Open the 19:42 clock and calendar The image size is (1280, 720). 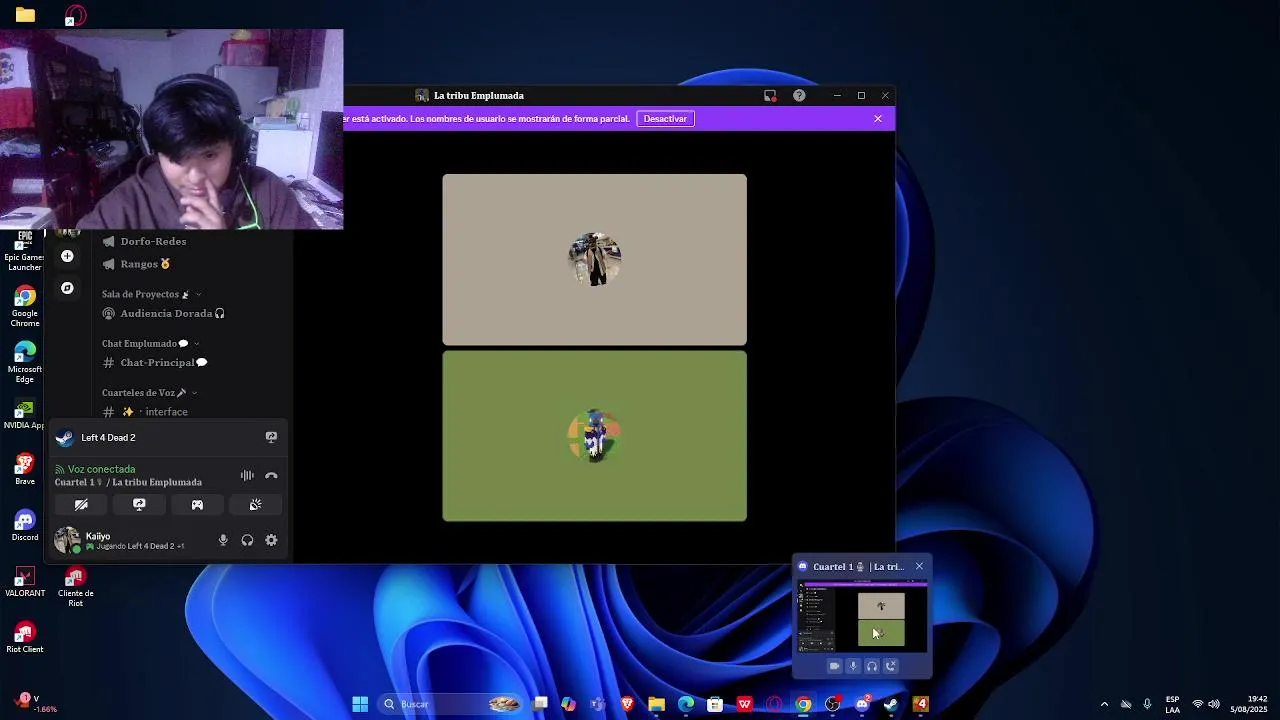tap(1249, 704)
